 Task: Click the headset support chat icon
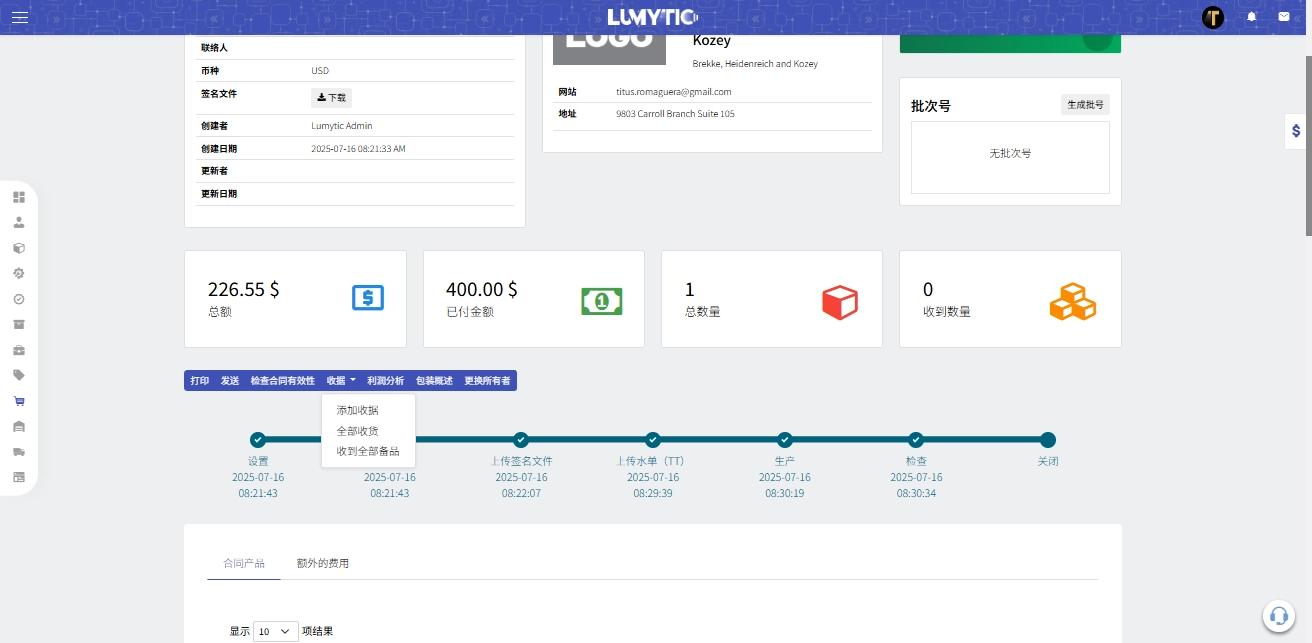coord(1277,615)
